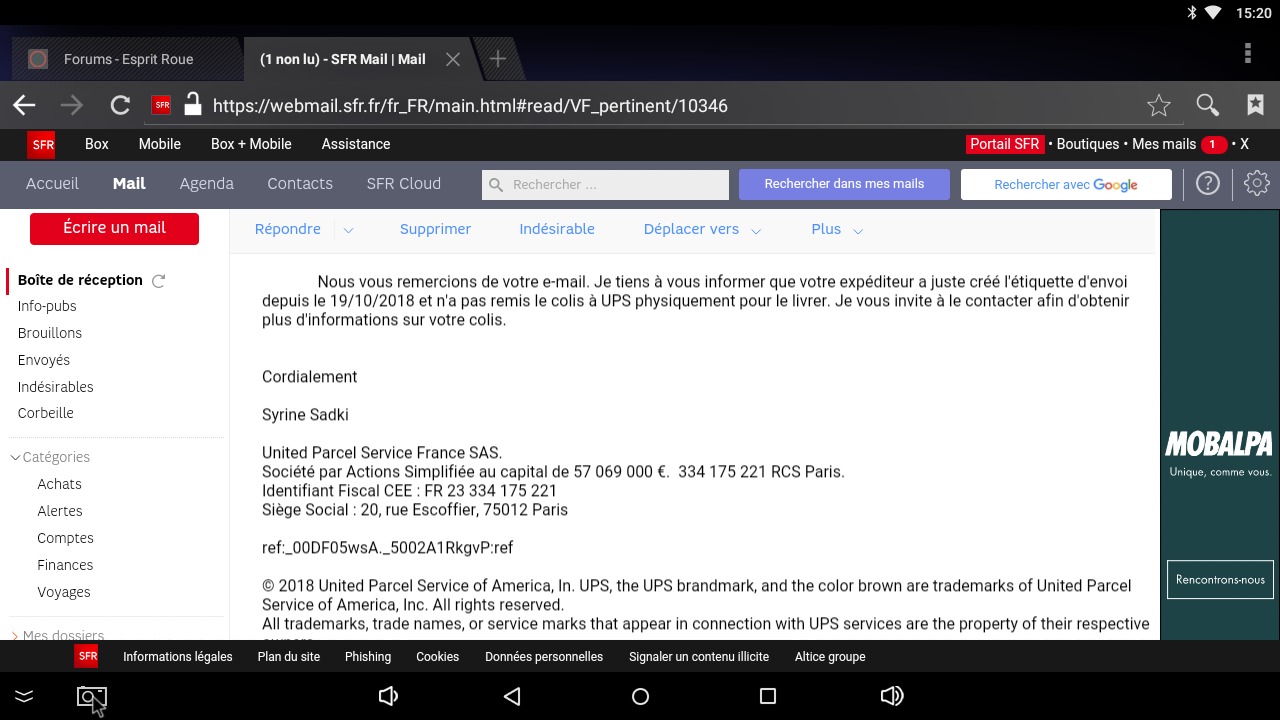The image size is (1280, 720).
Task: Tap the Android recent apps square
Action: [768, 696]
